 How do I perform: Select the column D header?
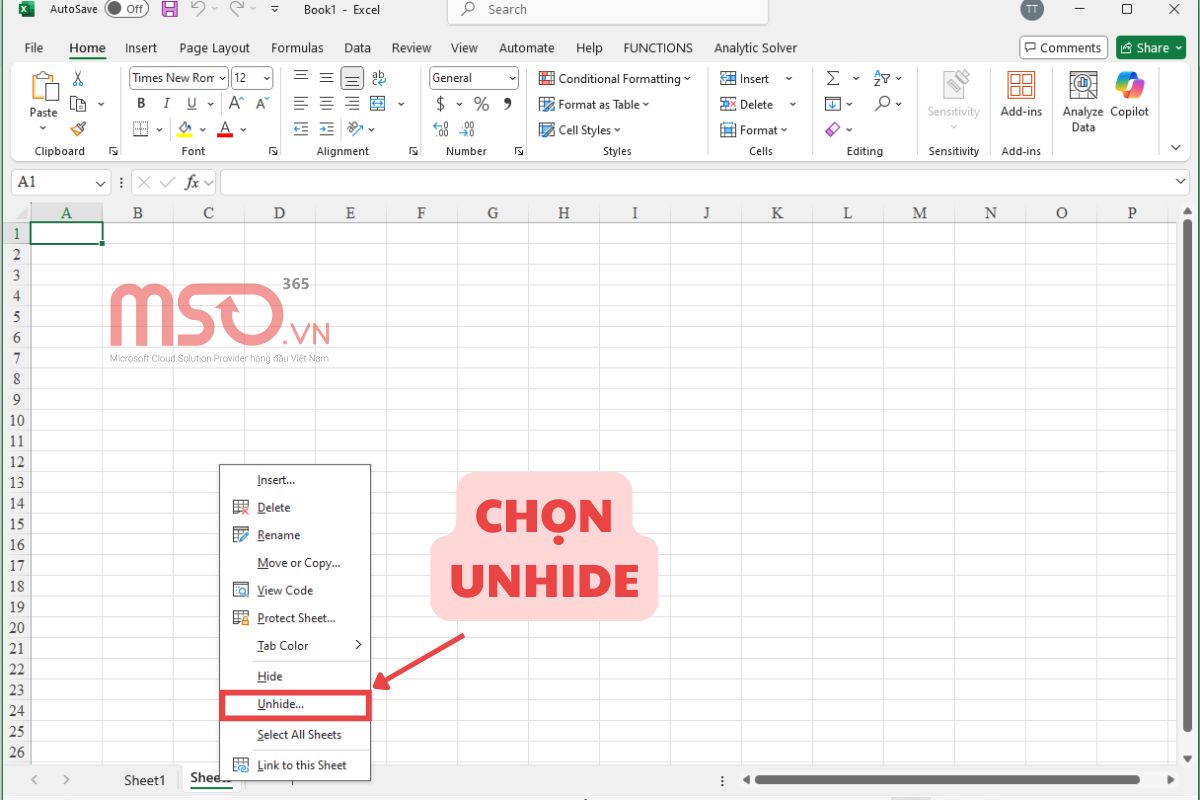click(x=279, y=213)
